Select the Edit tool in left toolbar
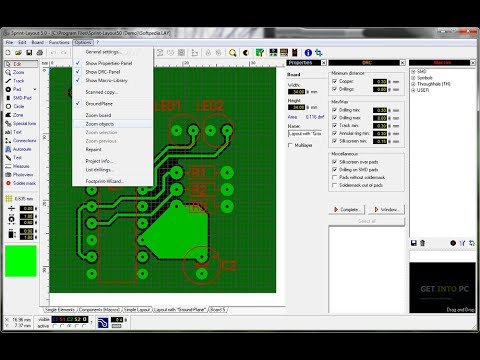Screen dimensions: 480x360 pos(21,64)
